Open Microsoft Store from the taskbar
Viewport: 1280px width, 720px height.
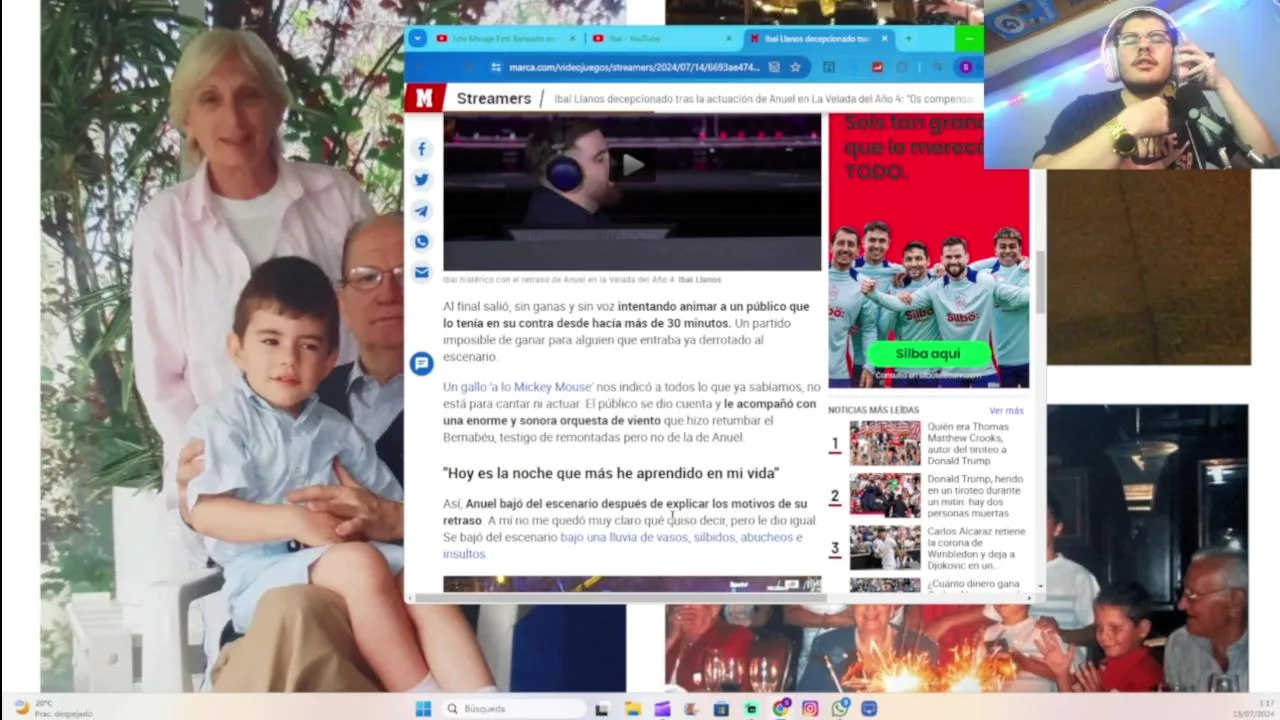coord(721,709)
